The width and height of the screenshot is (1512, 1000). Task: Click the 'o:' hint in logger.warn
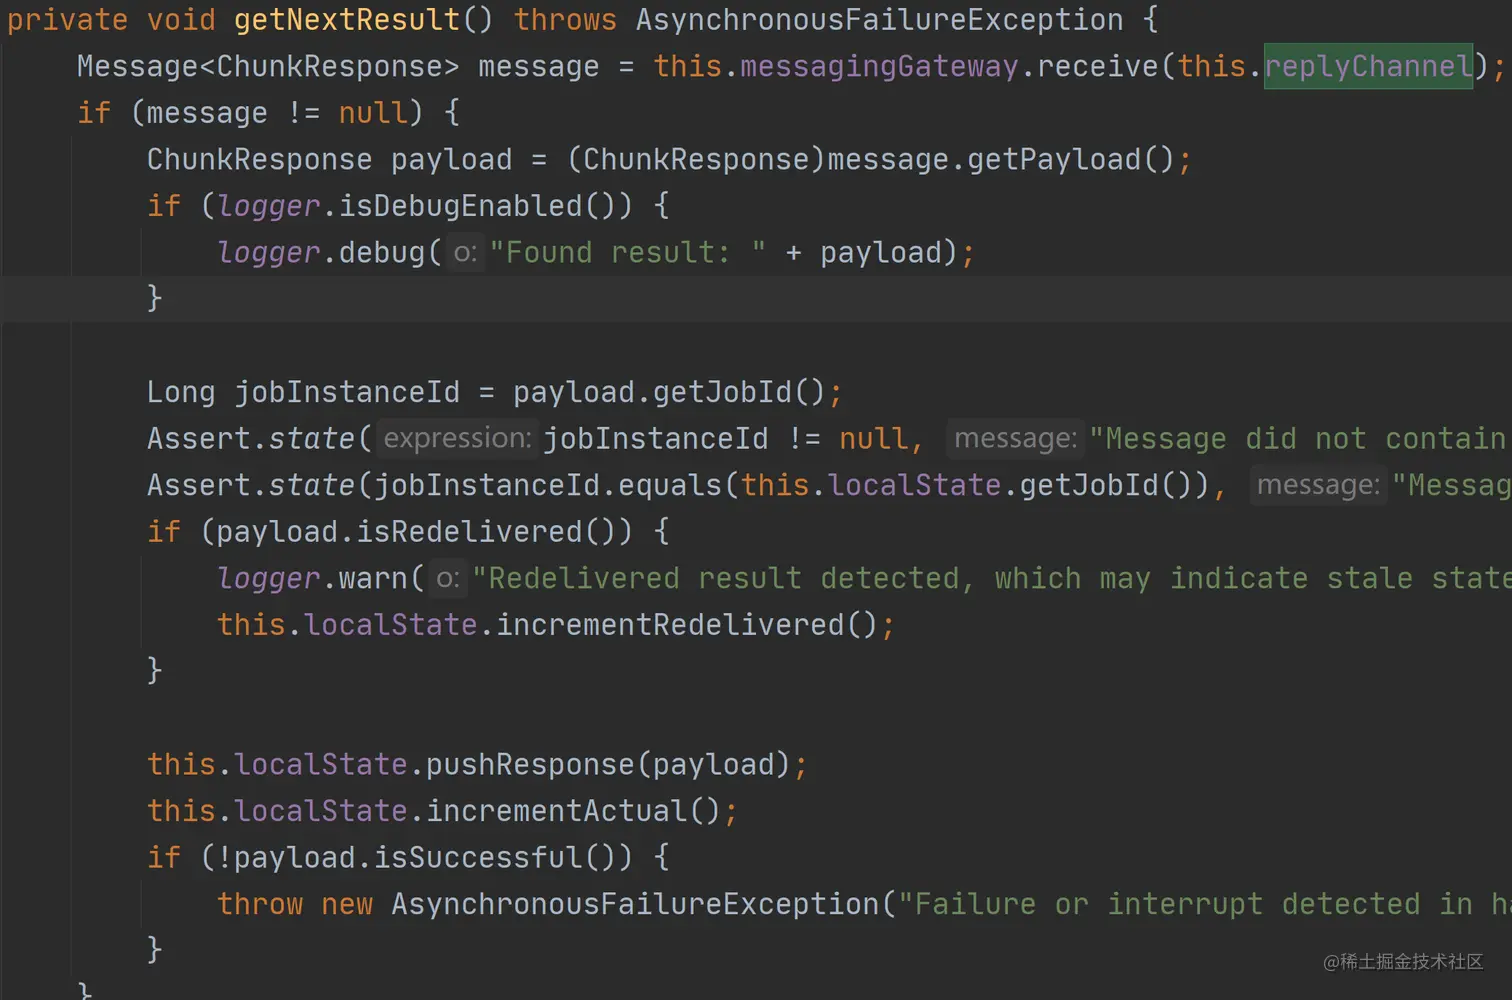(448, 578)
